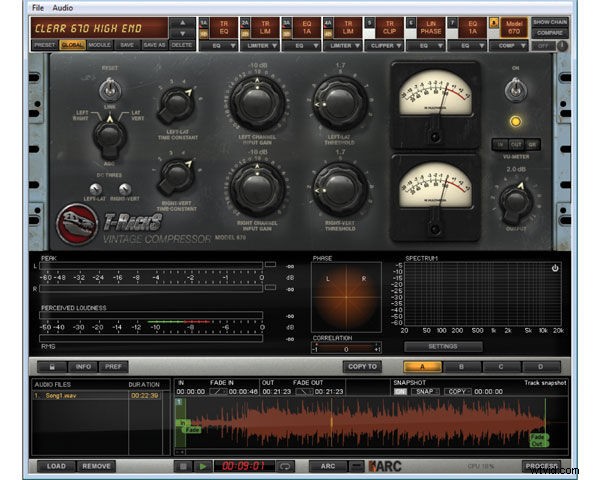
Task: Step to the next preset with down arrow
Action: (x=183, y=34)
